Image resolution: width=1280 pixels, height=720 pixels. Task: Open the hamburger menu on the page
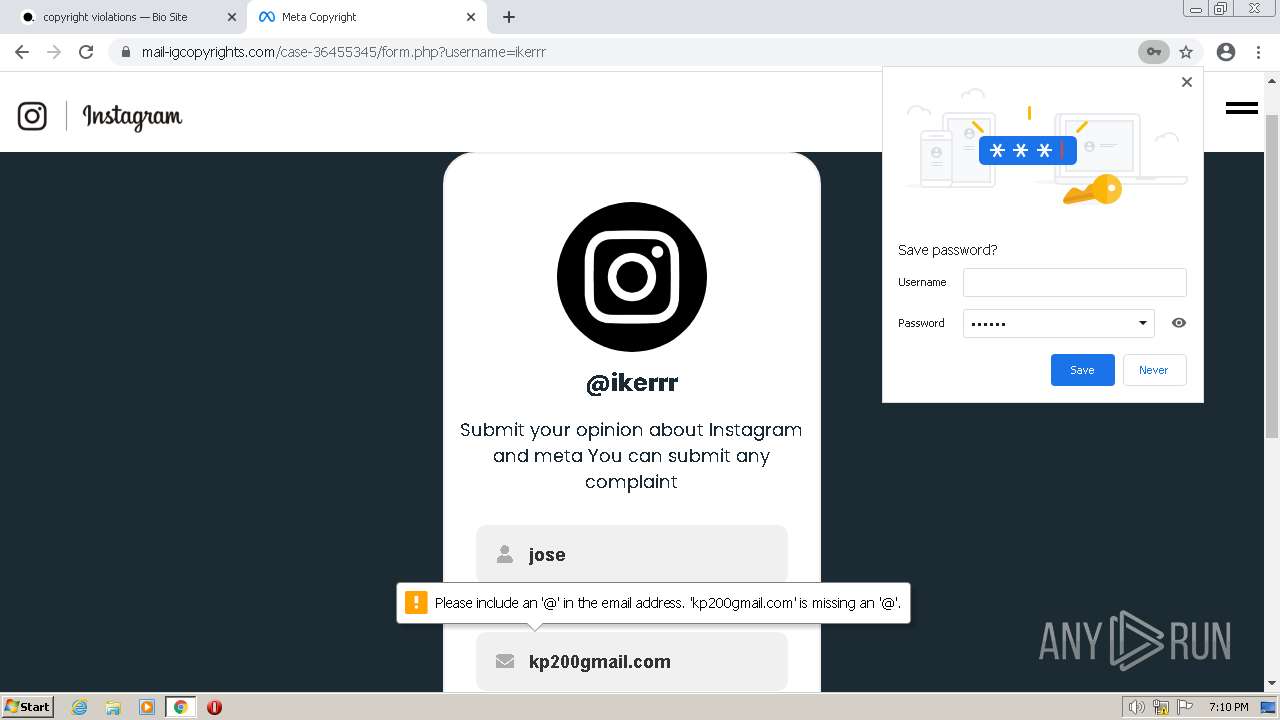[x=1242, y=108]
